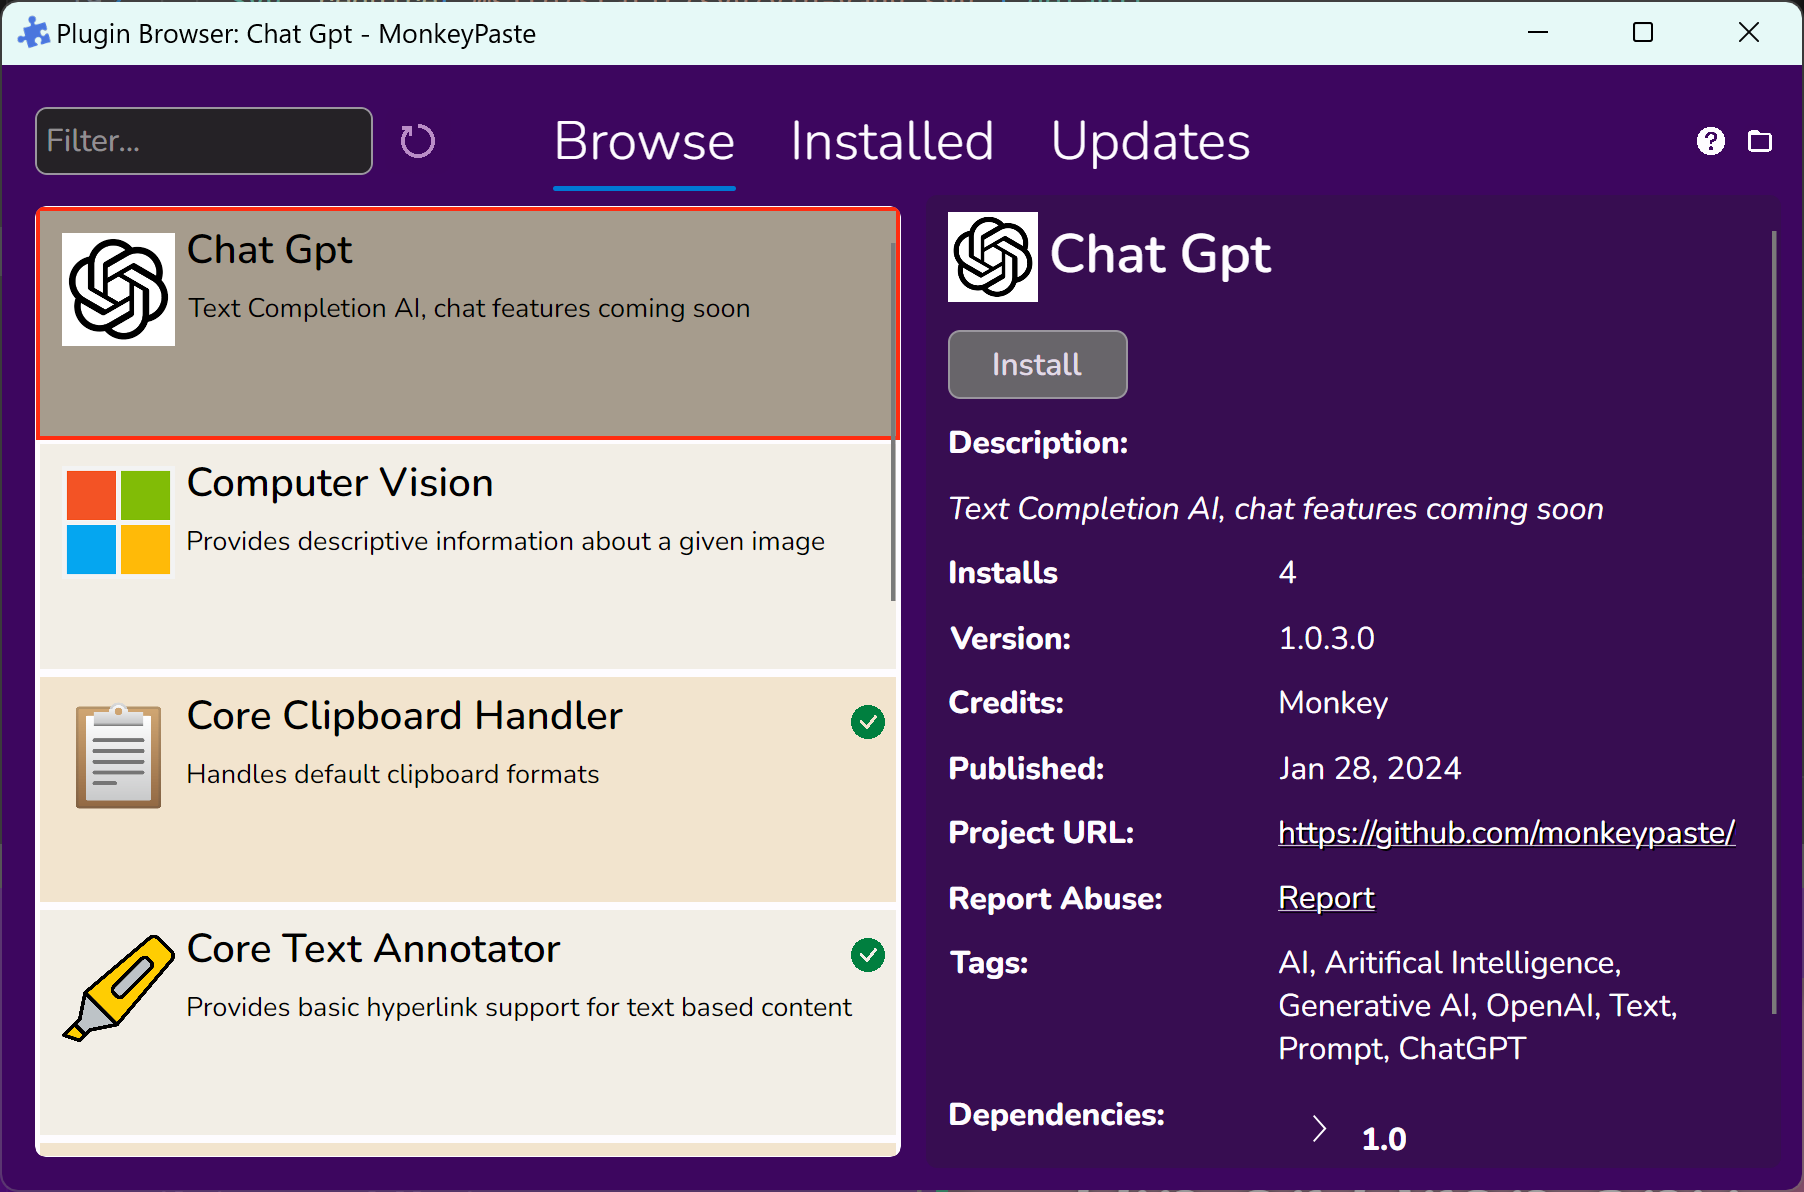Image resolution: width=1804 pixels, height=1192 pixels.
Task: Open the help question mark icon
Action: pos(1710,141)
